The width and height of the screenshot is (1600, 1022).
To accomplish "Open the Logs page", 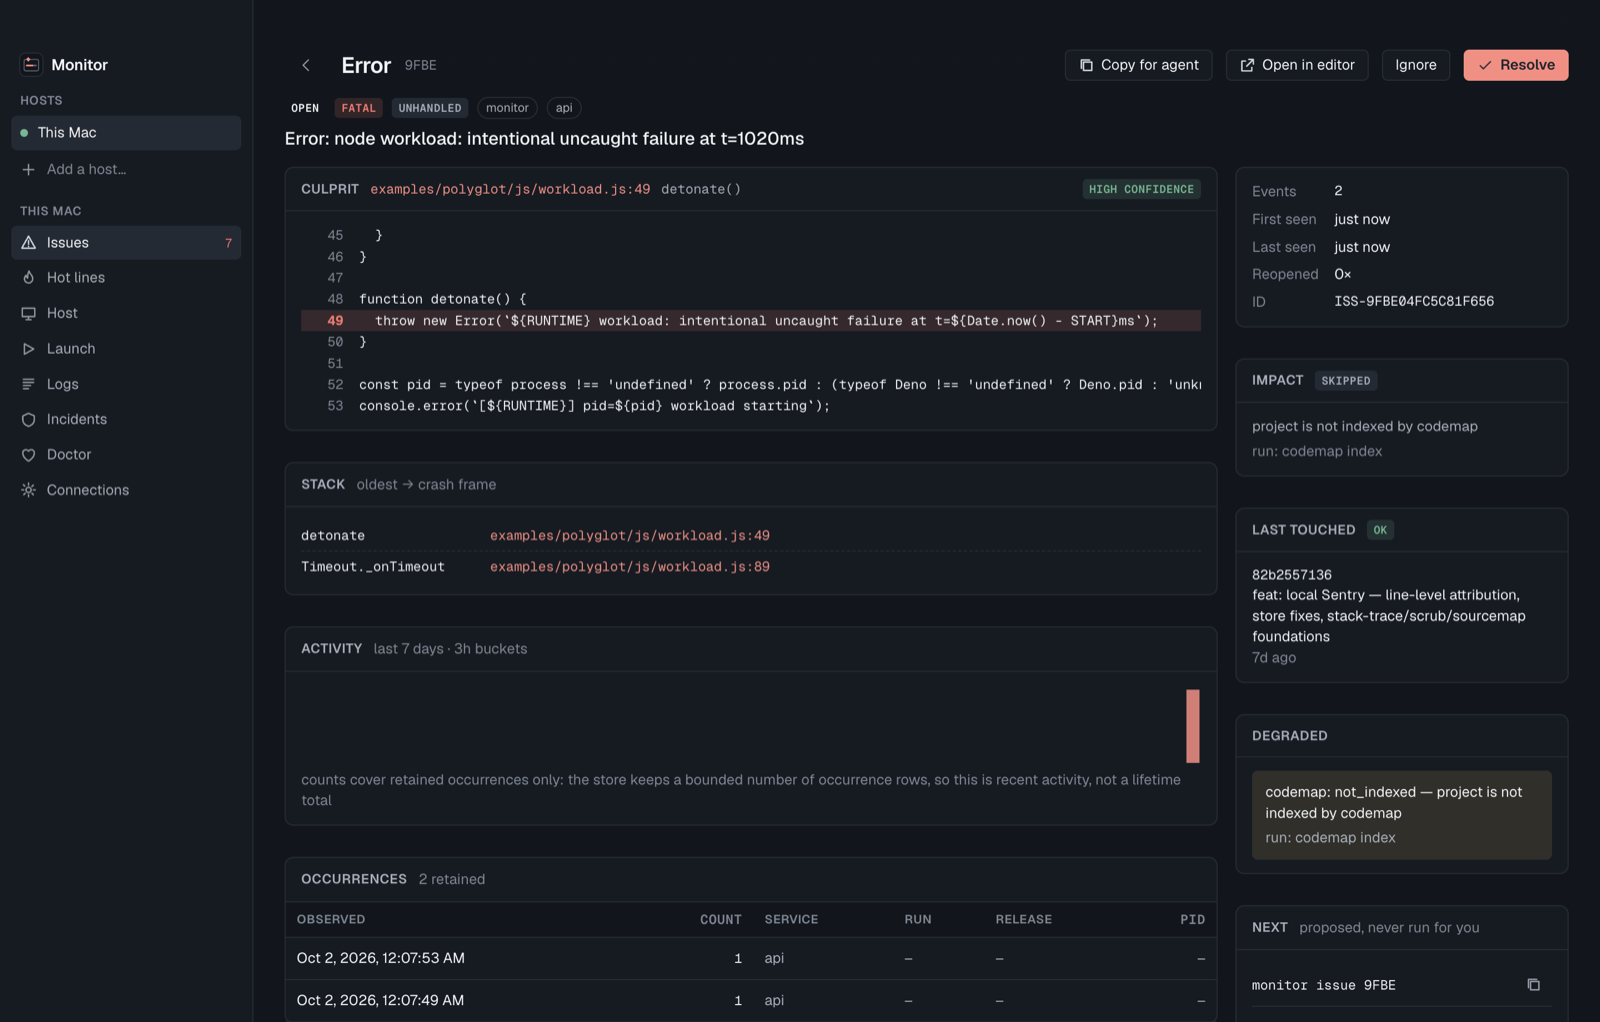I will point(126,384).
